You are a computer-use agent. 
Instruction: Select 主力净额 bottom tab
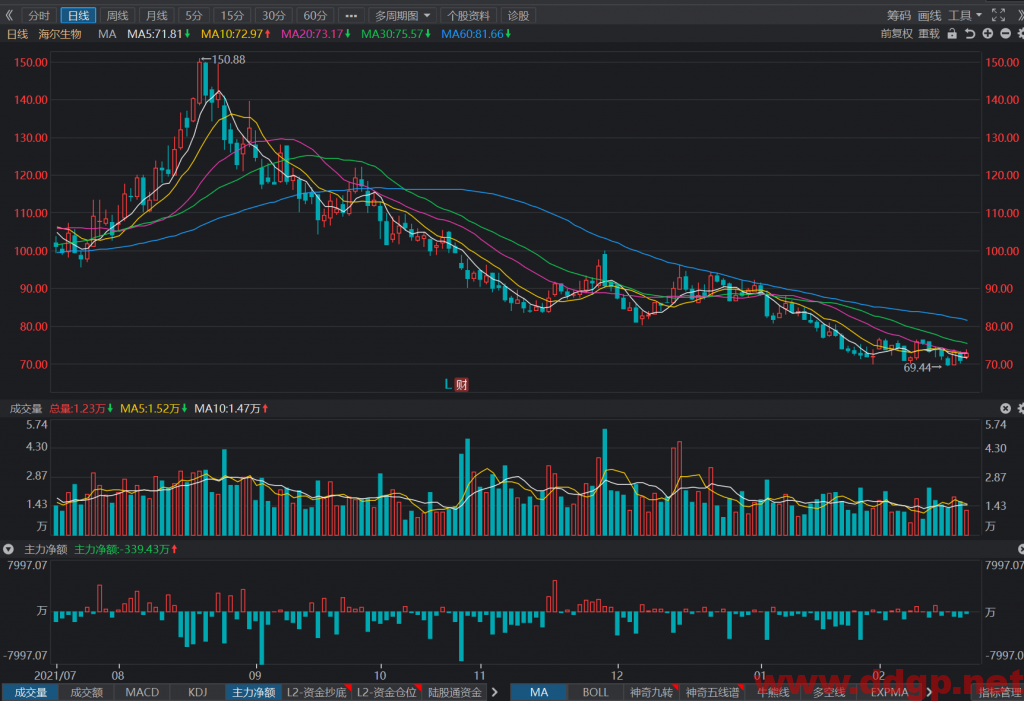[x=253, y=693]
